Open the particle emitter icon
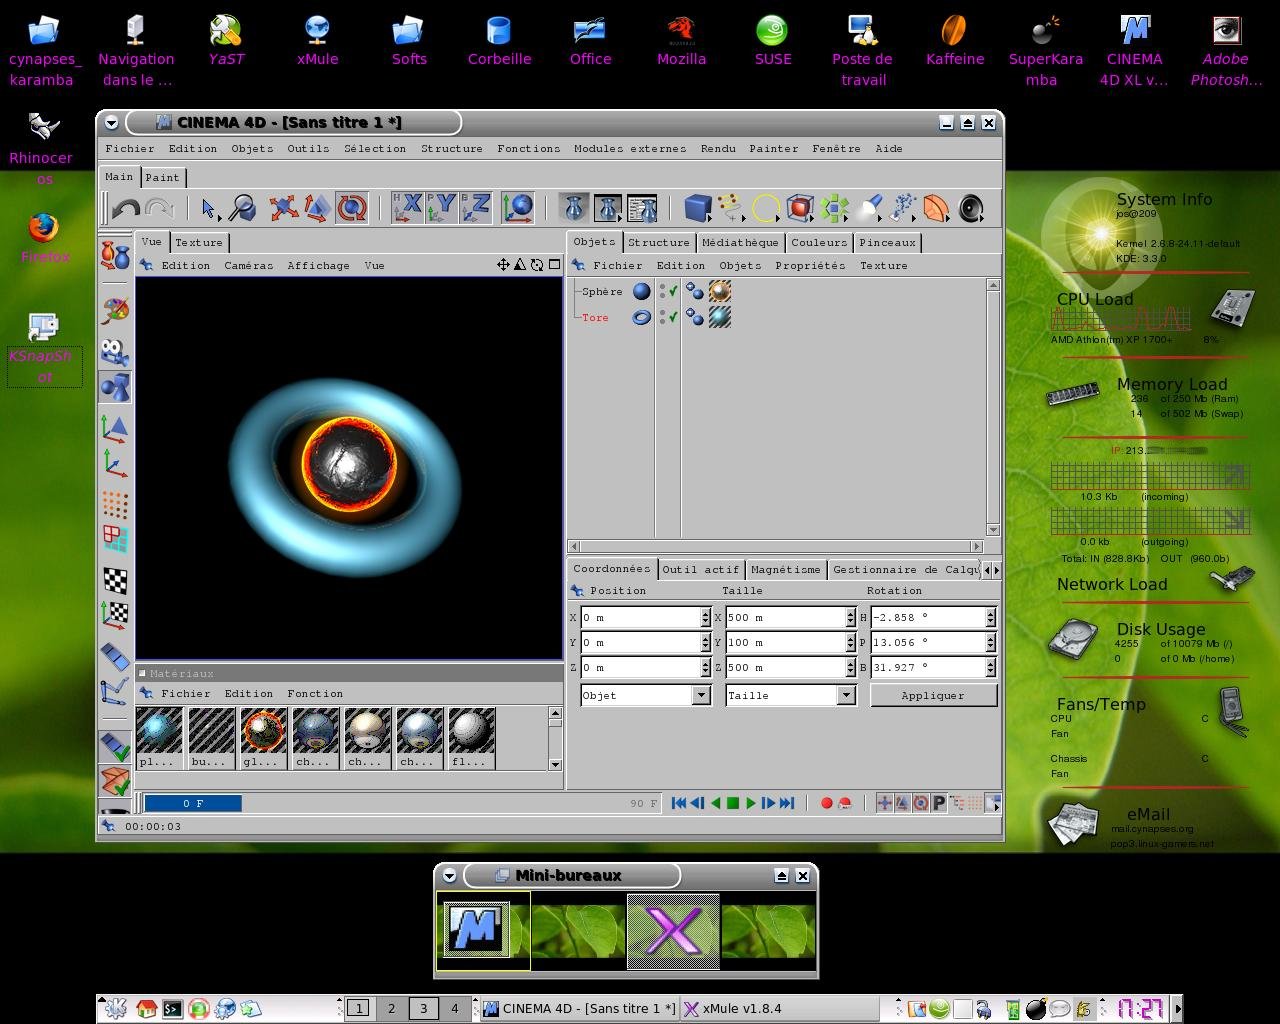Screen dimensions: 1280x1024 (x=902, y=208)
